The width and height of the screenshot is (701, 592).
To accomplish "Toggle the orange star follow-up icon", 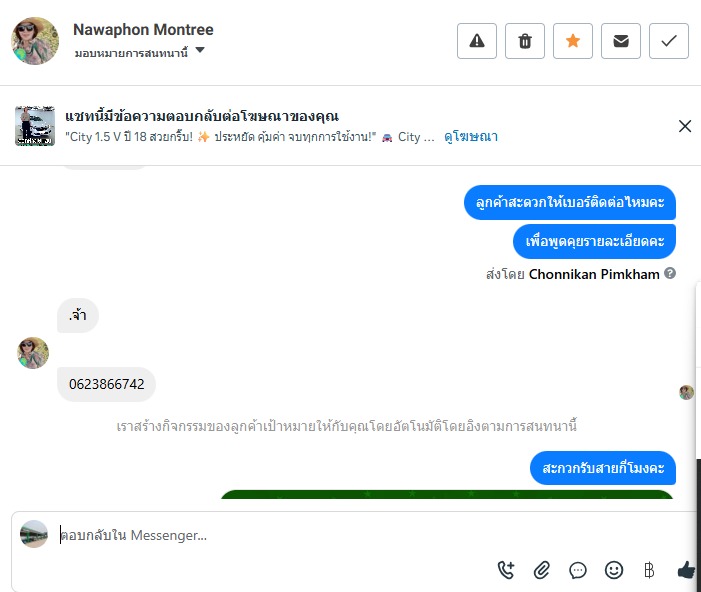I will 573,41.
